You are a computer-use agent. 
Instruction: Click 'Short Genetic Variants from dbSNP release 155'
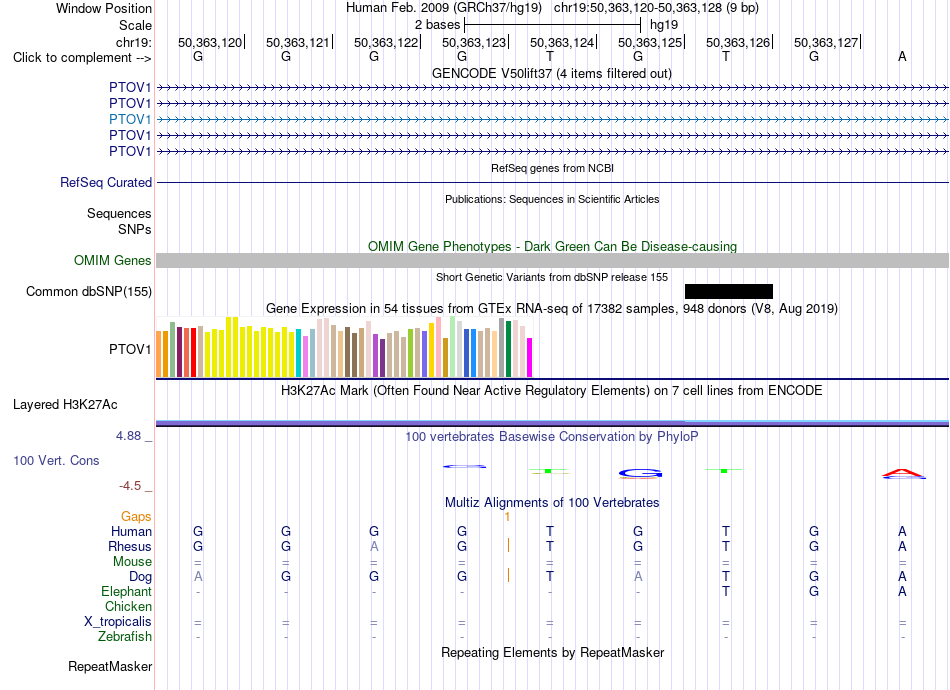[552, 277]
